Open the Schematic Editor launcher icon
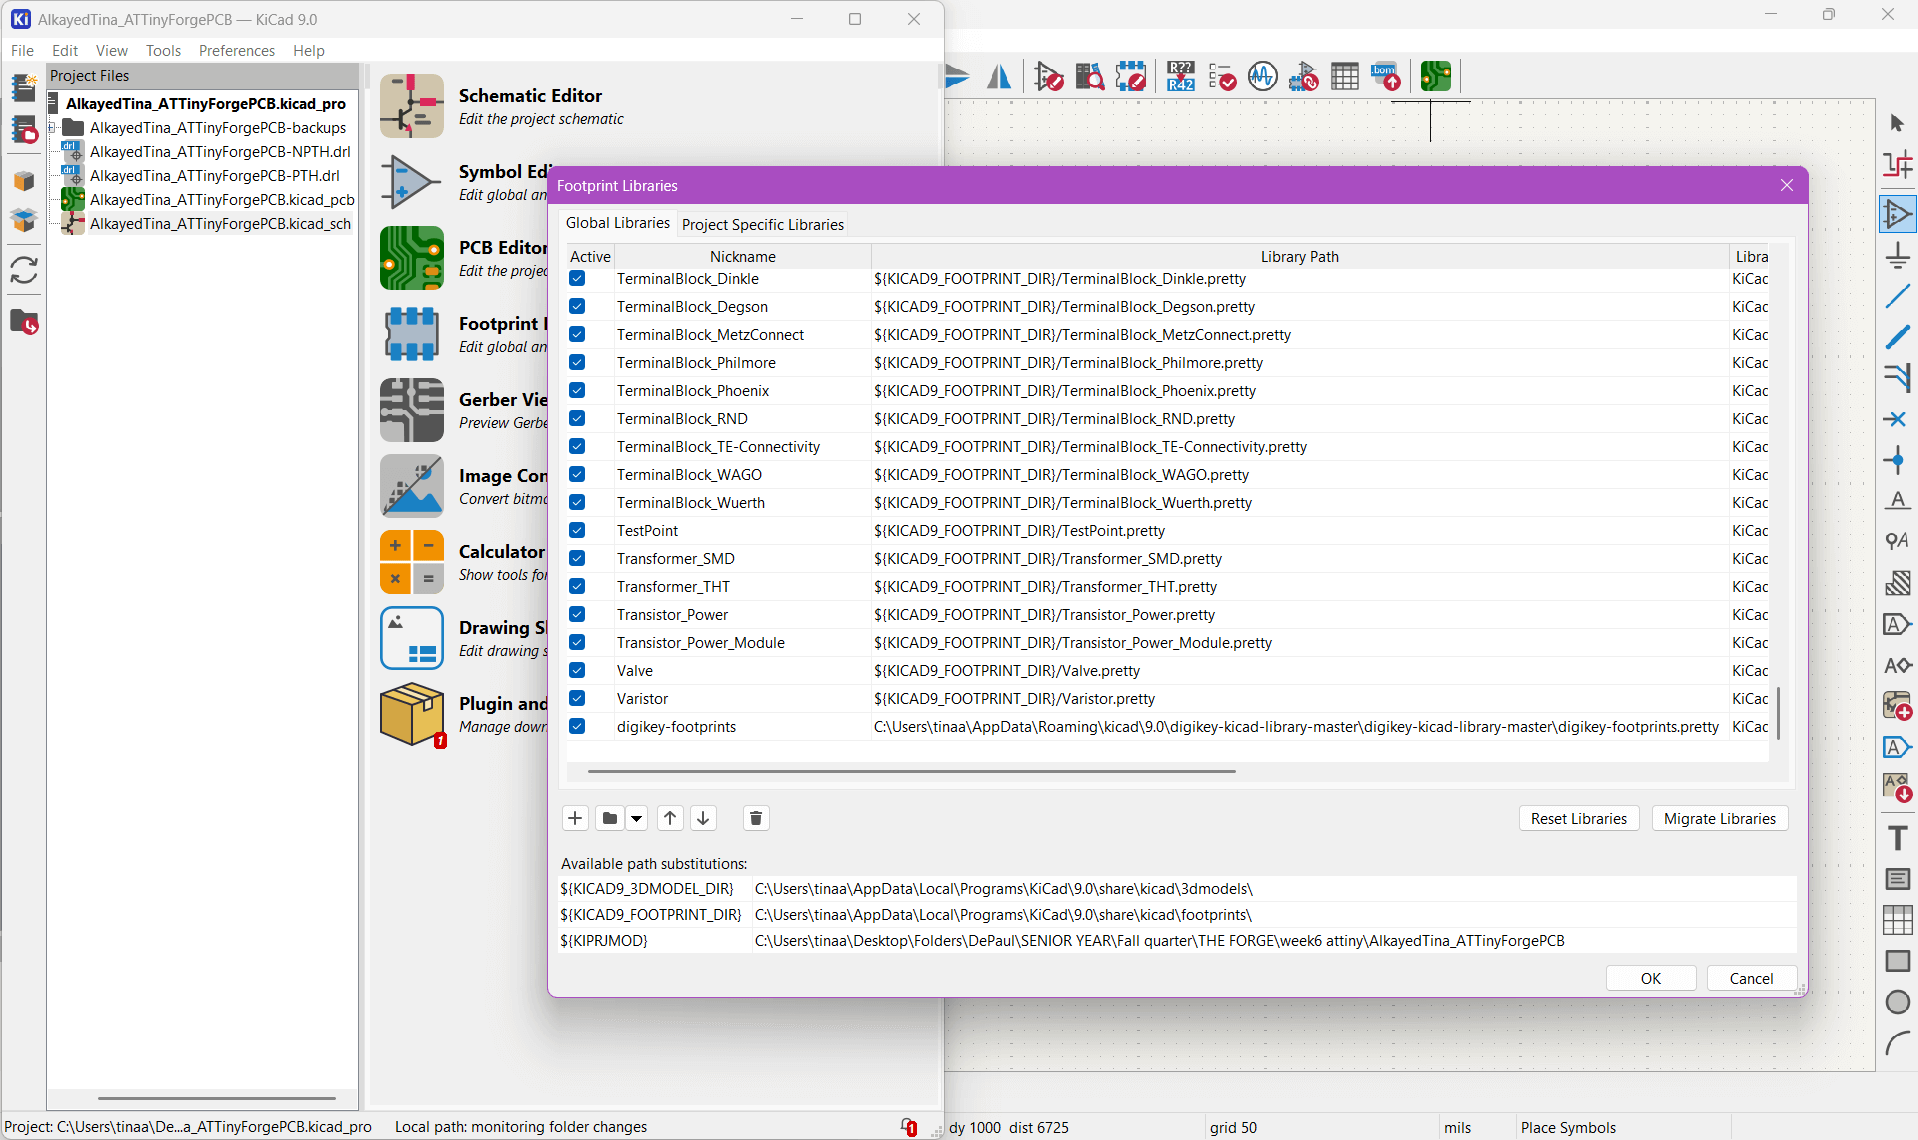This screenshot has width=1918, height=1140. [411, 106]
